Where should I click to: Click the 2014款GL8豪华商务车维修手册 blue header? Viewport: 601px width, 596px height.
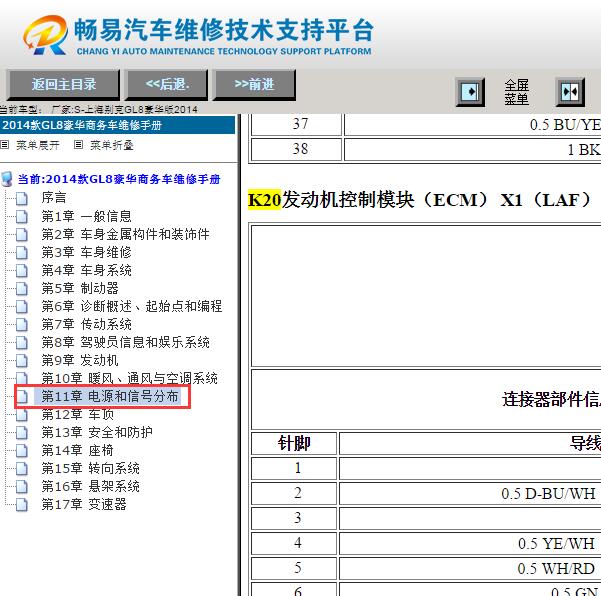point(117,125)
